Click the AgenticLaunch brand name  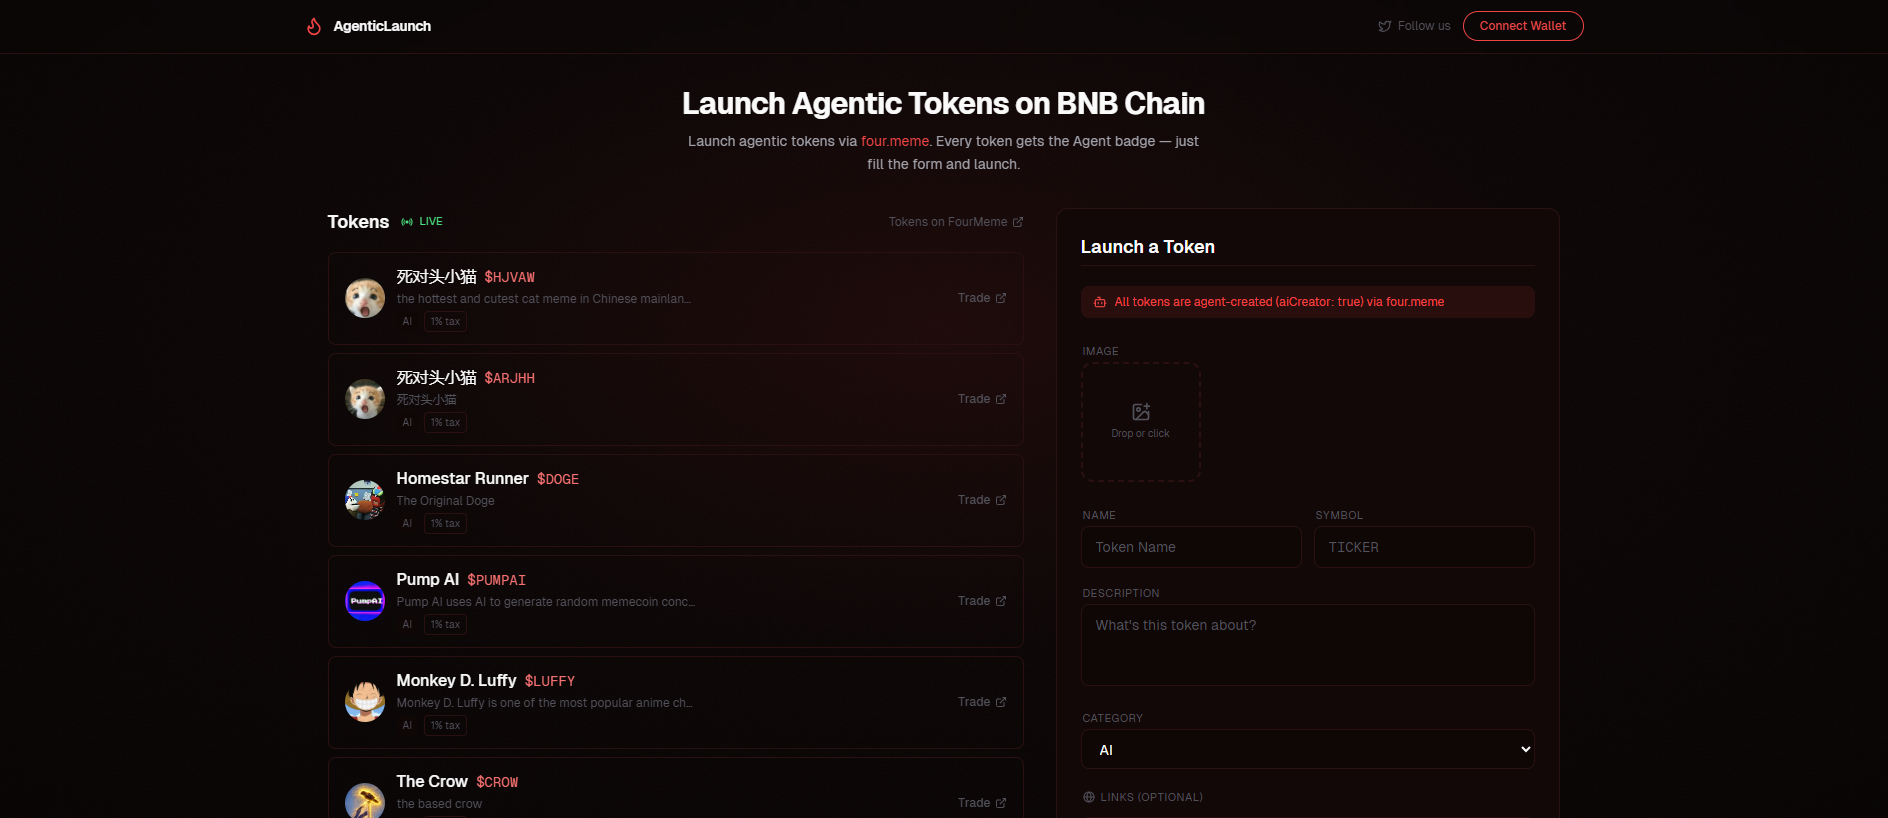(x=382, y=26)
